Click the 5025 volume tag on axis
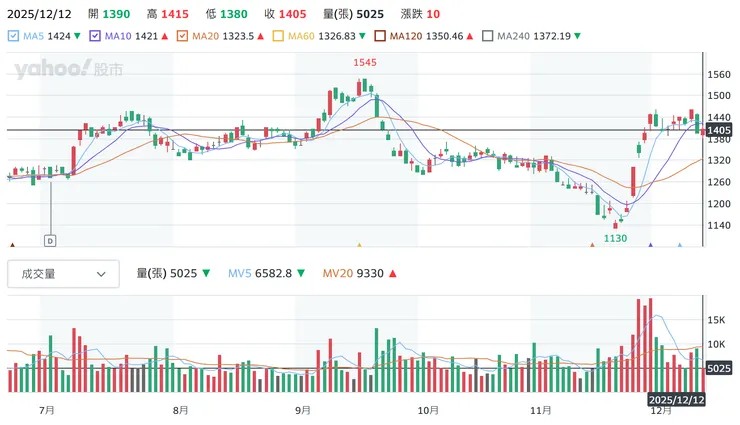Viewport: 740px width, 425px height. (x=719, y=368)
